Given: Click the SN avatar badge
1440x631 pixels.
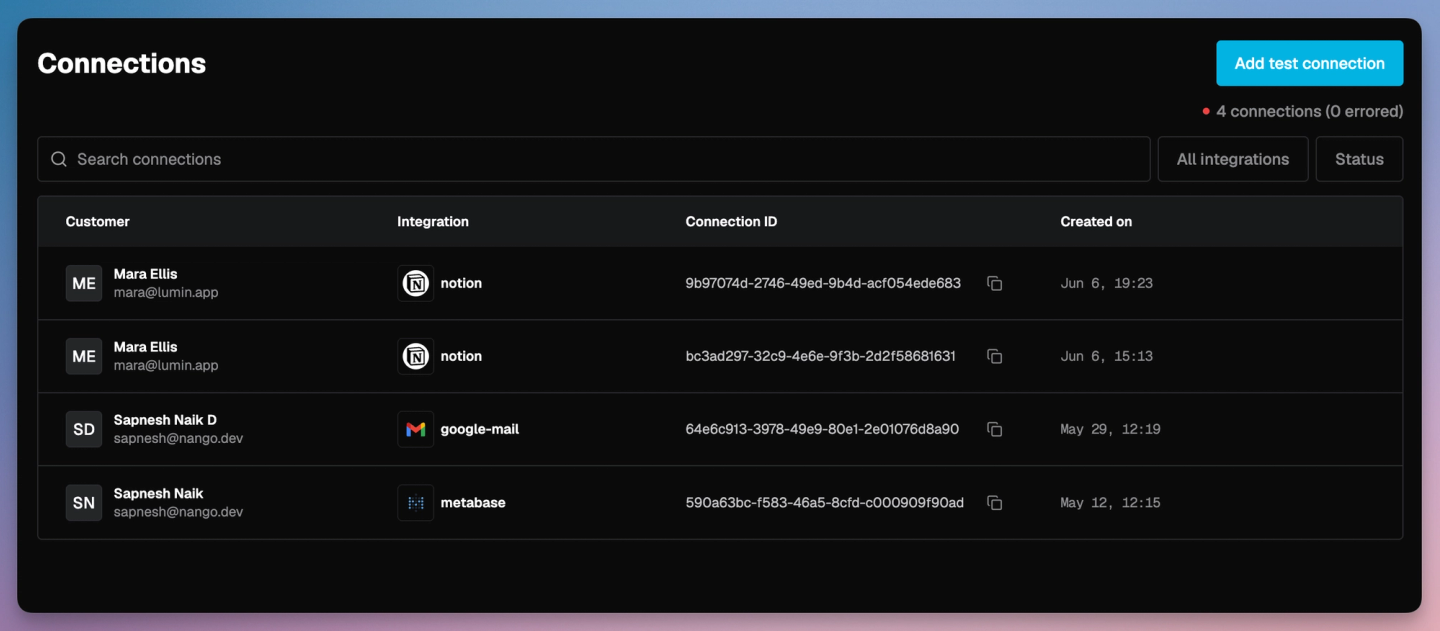Looking at the screenshot, I should click(84, 502).
